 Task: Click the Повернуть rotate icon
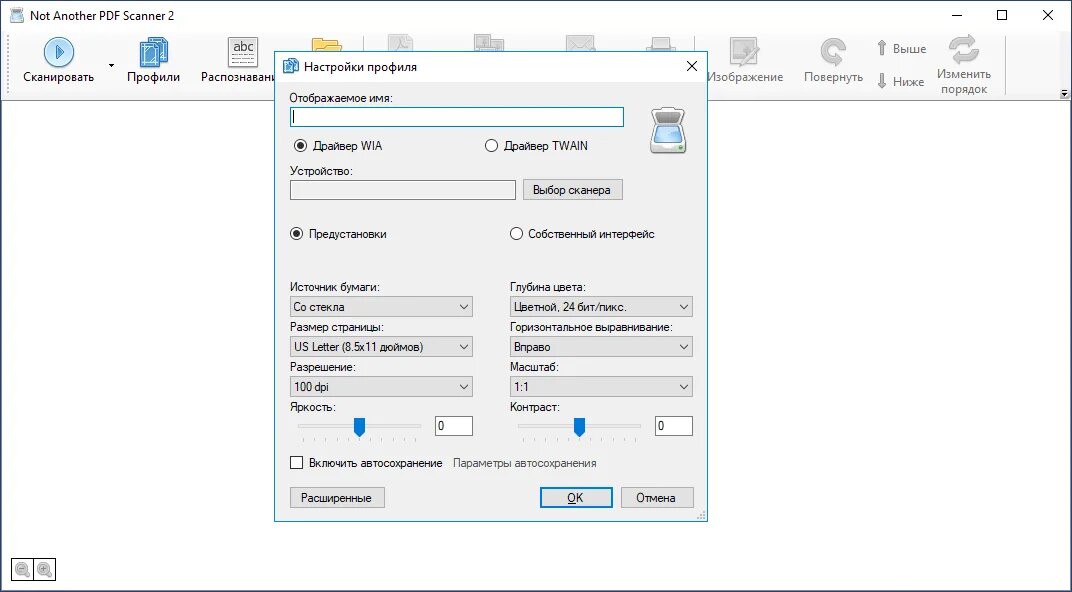click(833, 53)
